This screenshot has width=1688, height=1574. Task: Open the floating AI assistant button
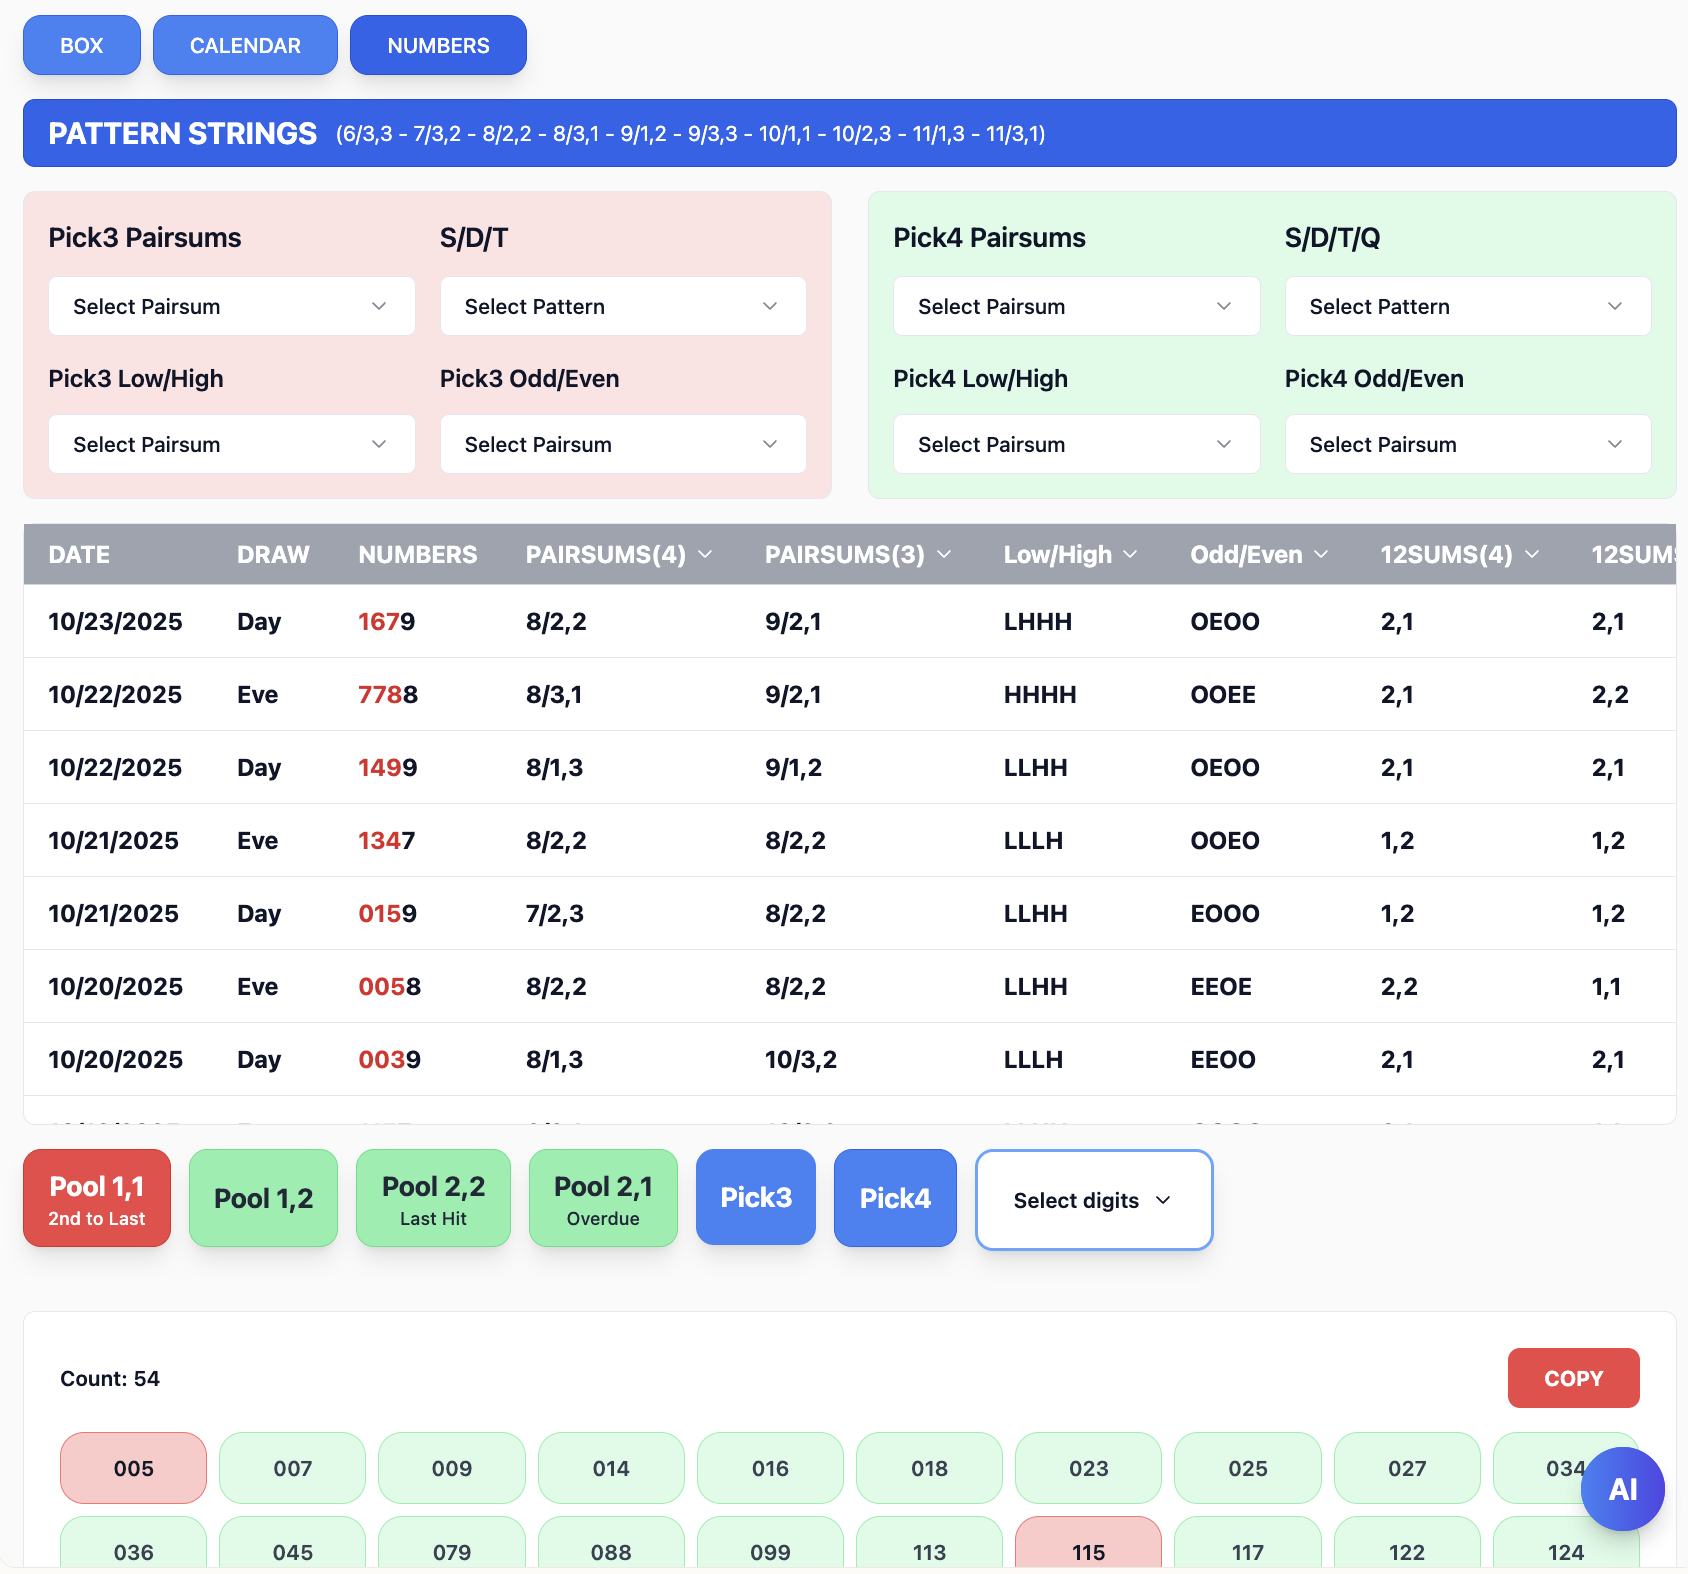(1622, 1489)
